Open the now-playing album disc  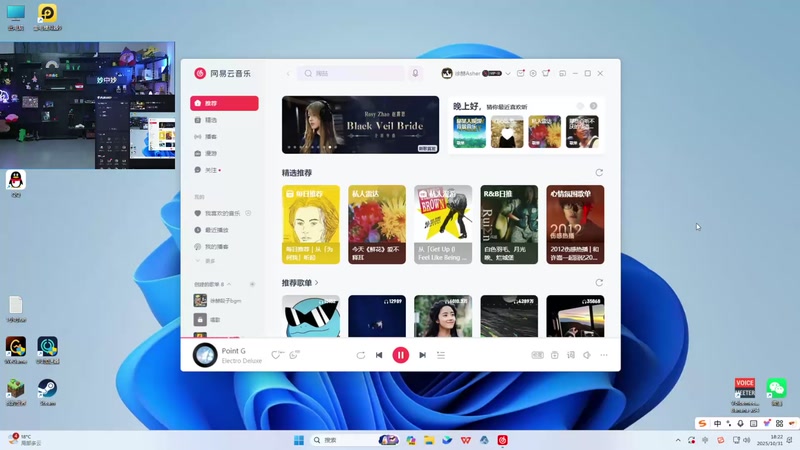[205, 355]
